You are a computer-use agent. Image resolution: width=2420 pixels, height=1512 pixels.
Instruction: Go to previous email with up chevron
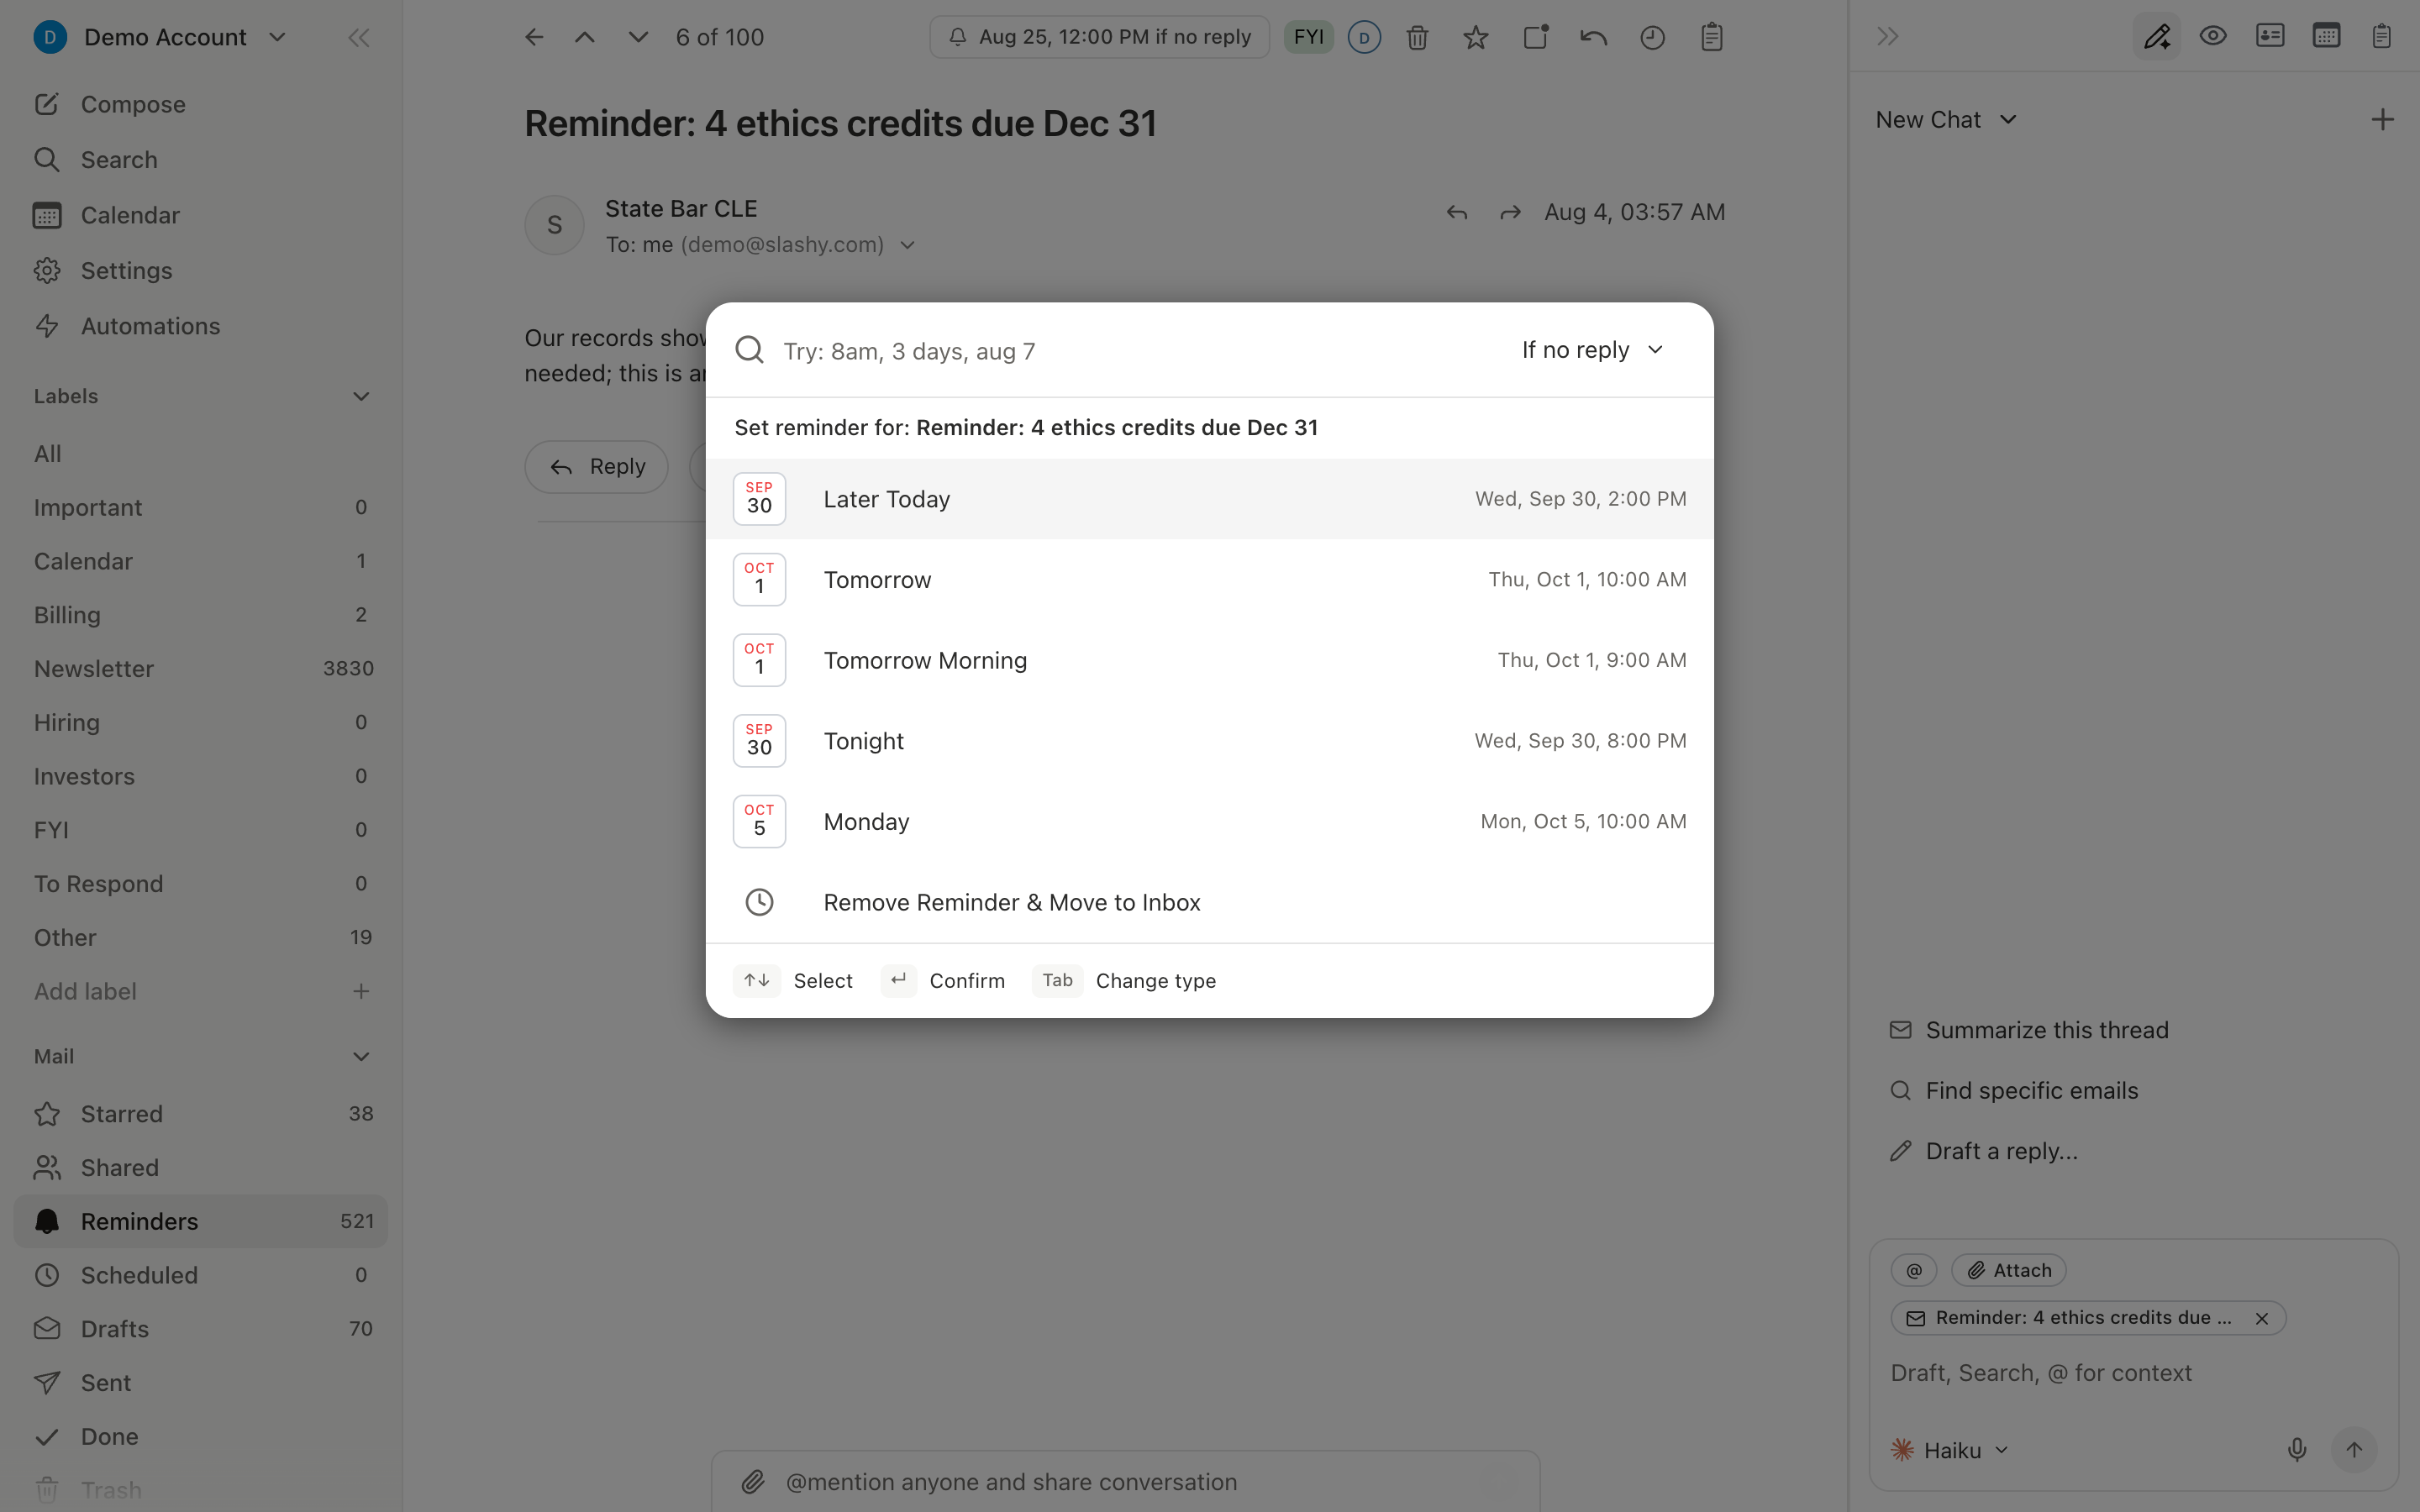pos(585,37)
